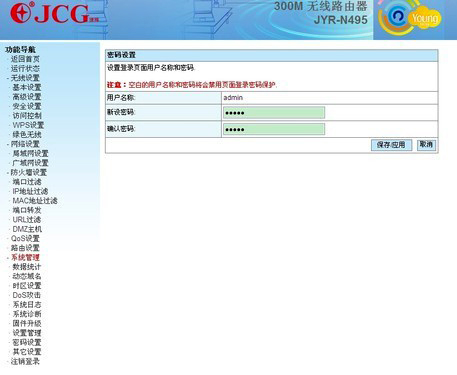Click the Young badge logo
Screen dimensions: 457x375
[410, 18]
